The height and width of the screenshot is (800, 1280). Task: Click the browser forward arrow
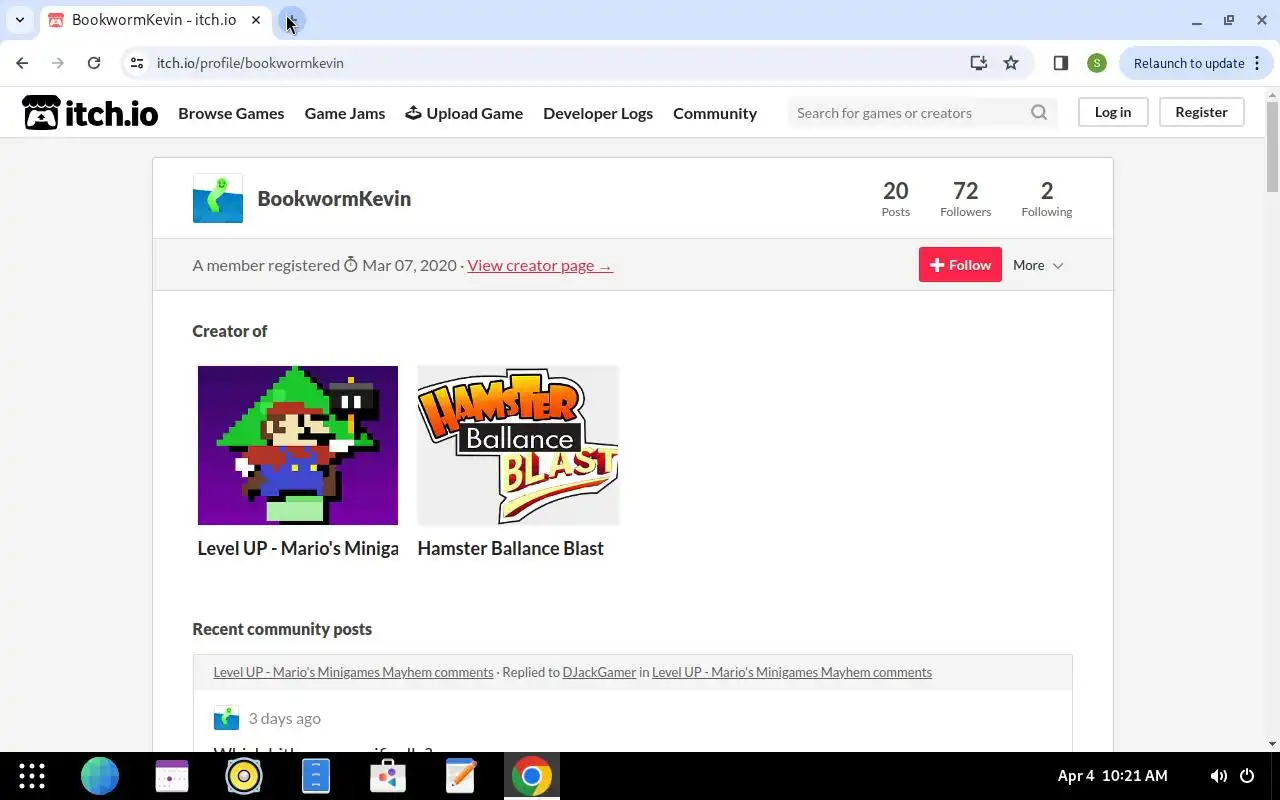[x=58, y=63]
